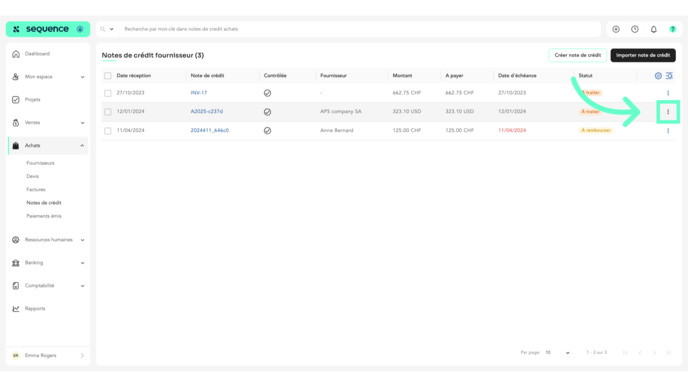Click Importer note de crédit button
The height and width of the screenshot is (387, 688).
643,55
